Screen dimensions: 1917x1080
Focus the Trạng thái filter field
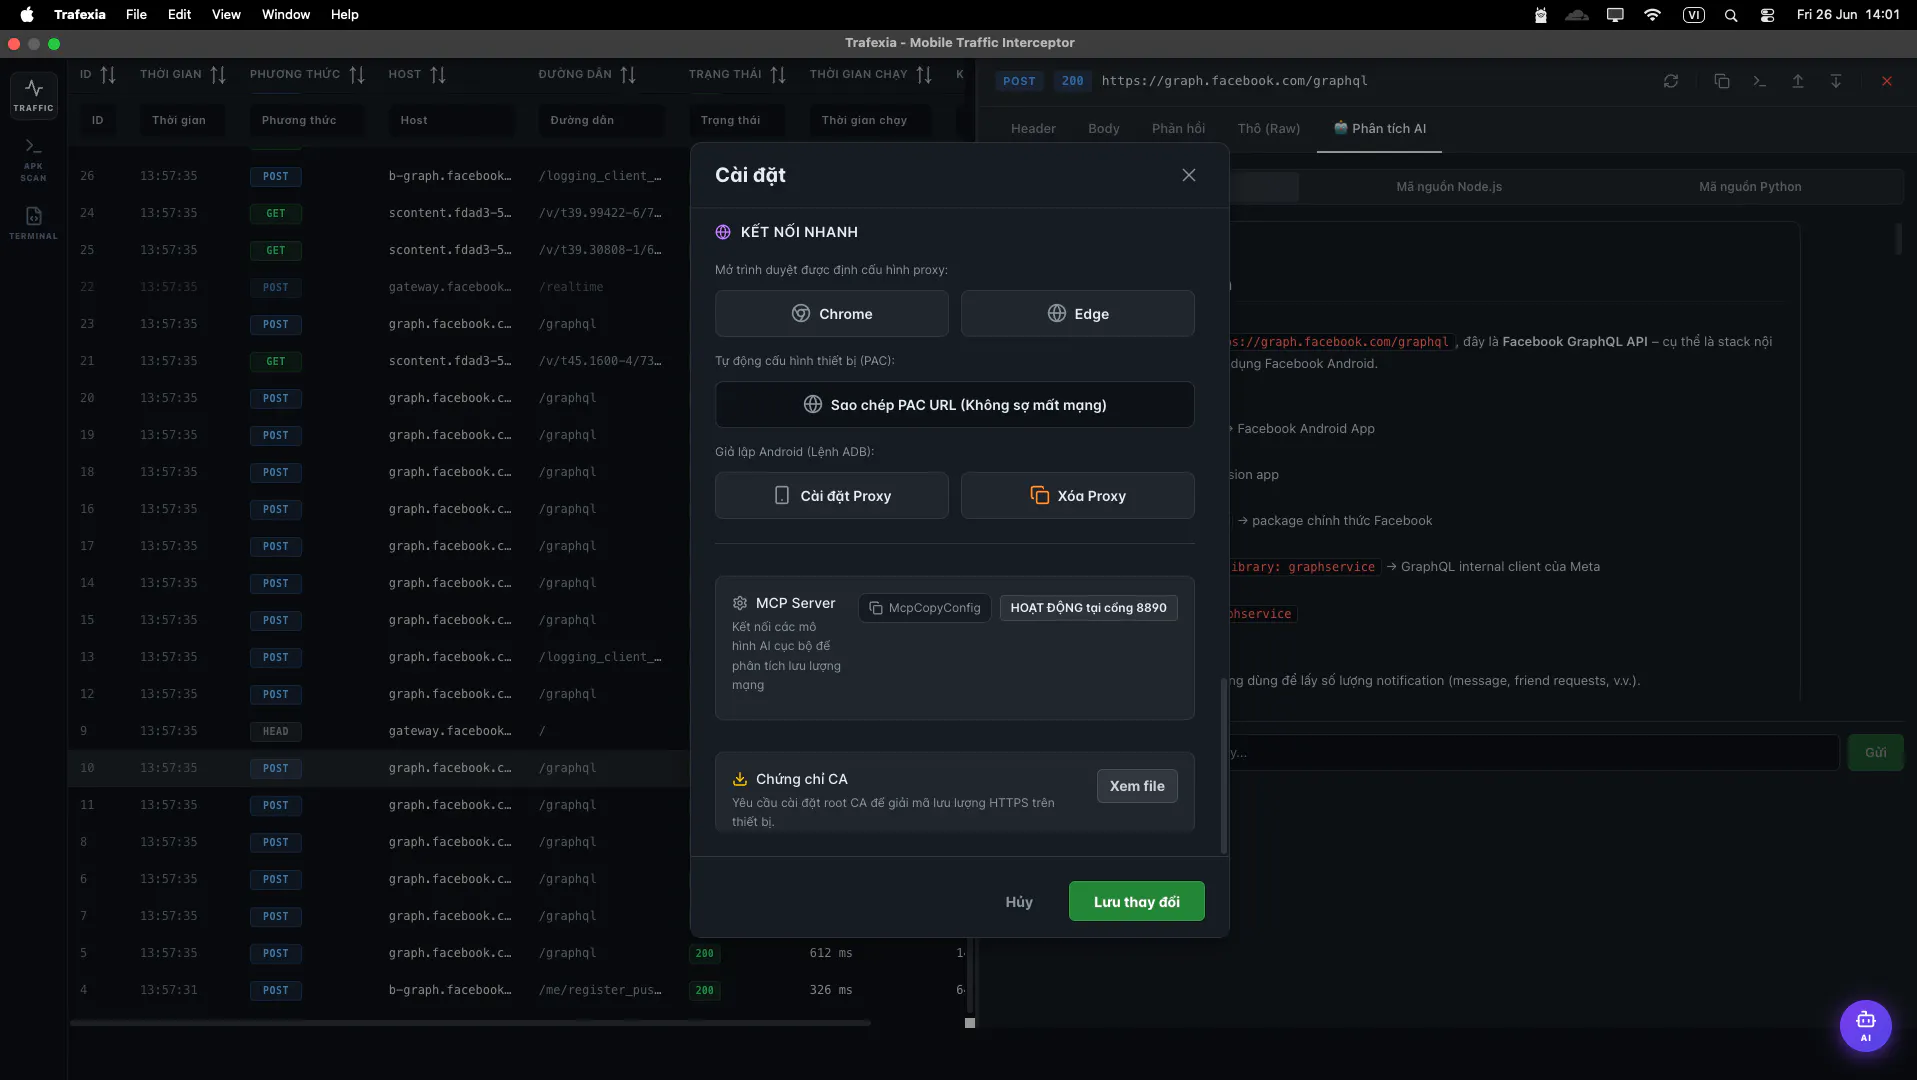(x=737, y=121)
